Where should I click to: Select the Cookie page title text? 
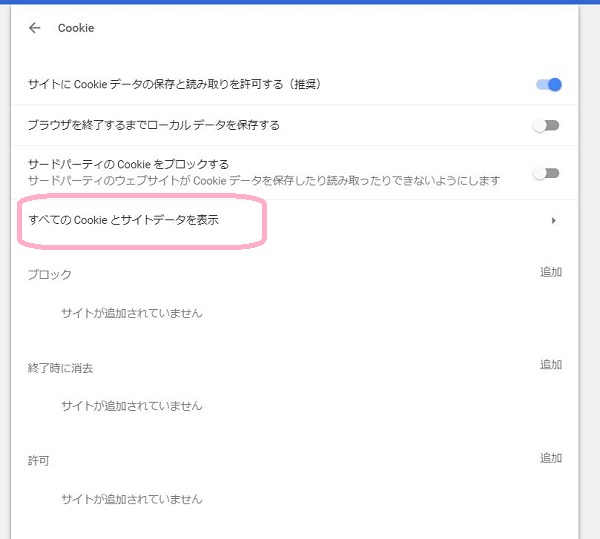[76, 28]
